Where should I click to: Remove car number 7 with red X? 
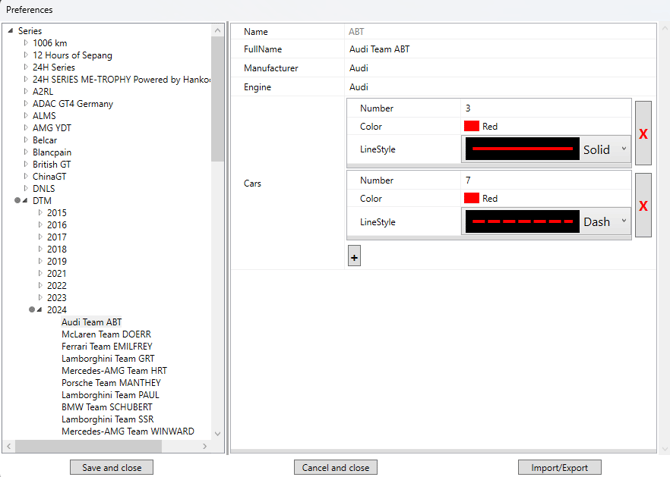tap(643, 205)
